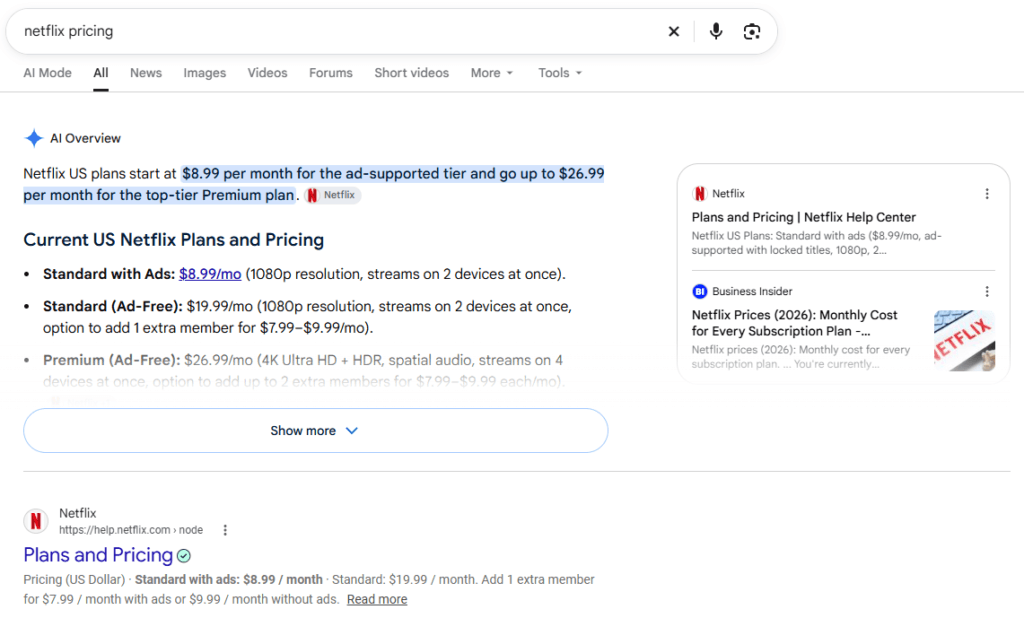Click the Premium (Ad-Free) bullet label
Screen dimensions: 1024x618
[112, 360]
